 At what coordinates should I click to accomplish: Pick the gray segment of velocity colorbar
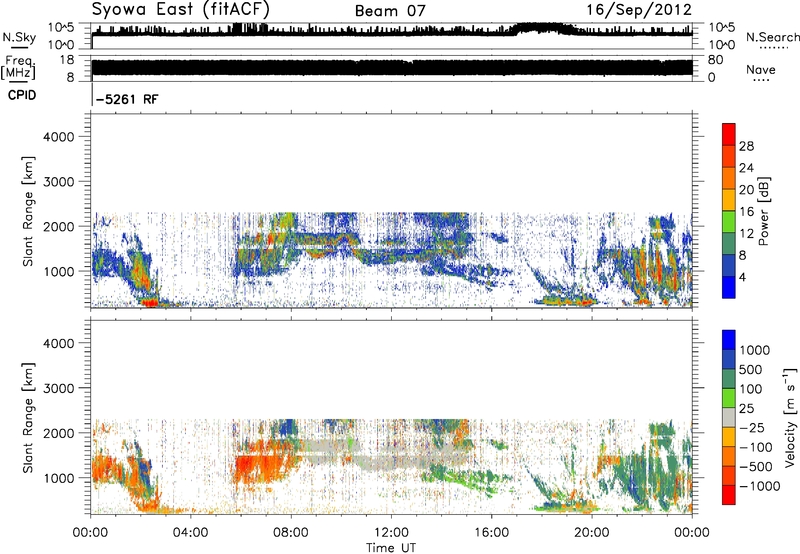[x=729, y=417]
